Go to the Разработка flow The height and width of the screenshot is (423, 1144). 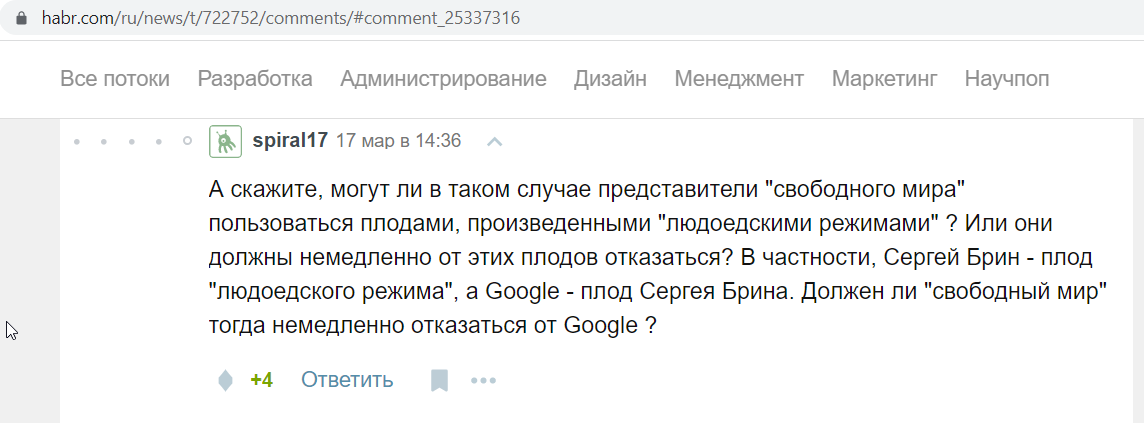tap(255, 79)
